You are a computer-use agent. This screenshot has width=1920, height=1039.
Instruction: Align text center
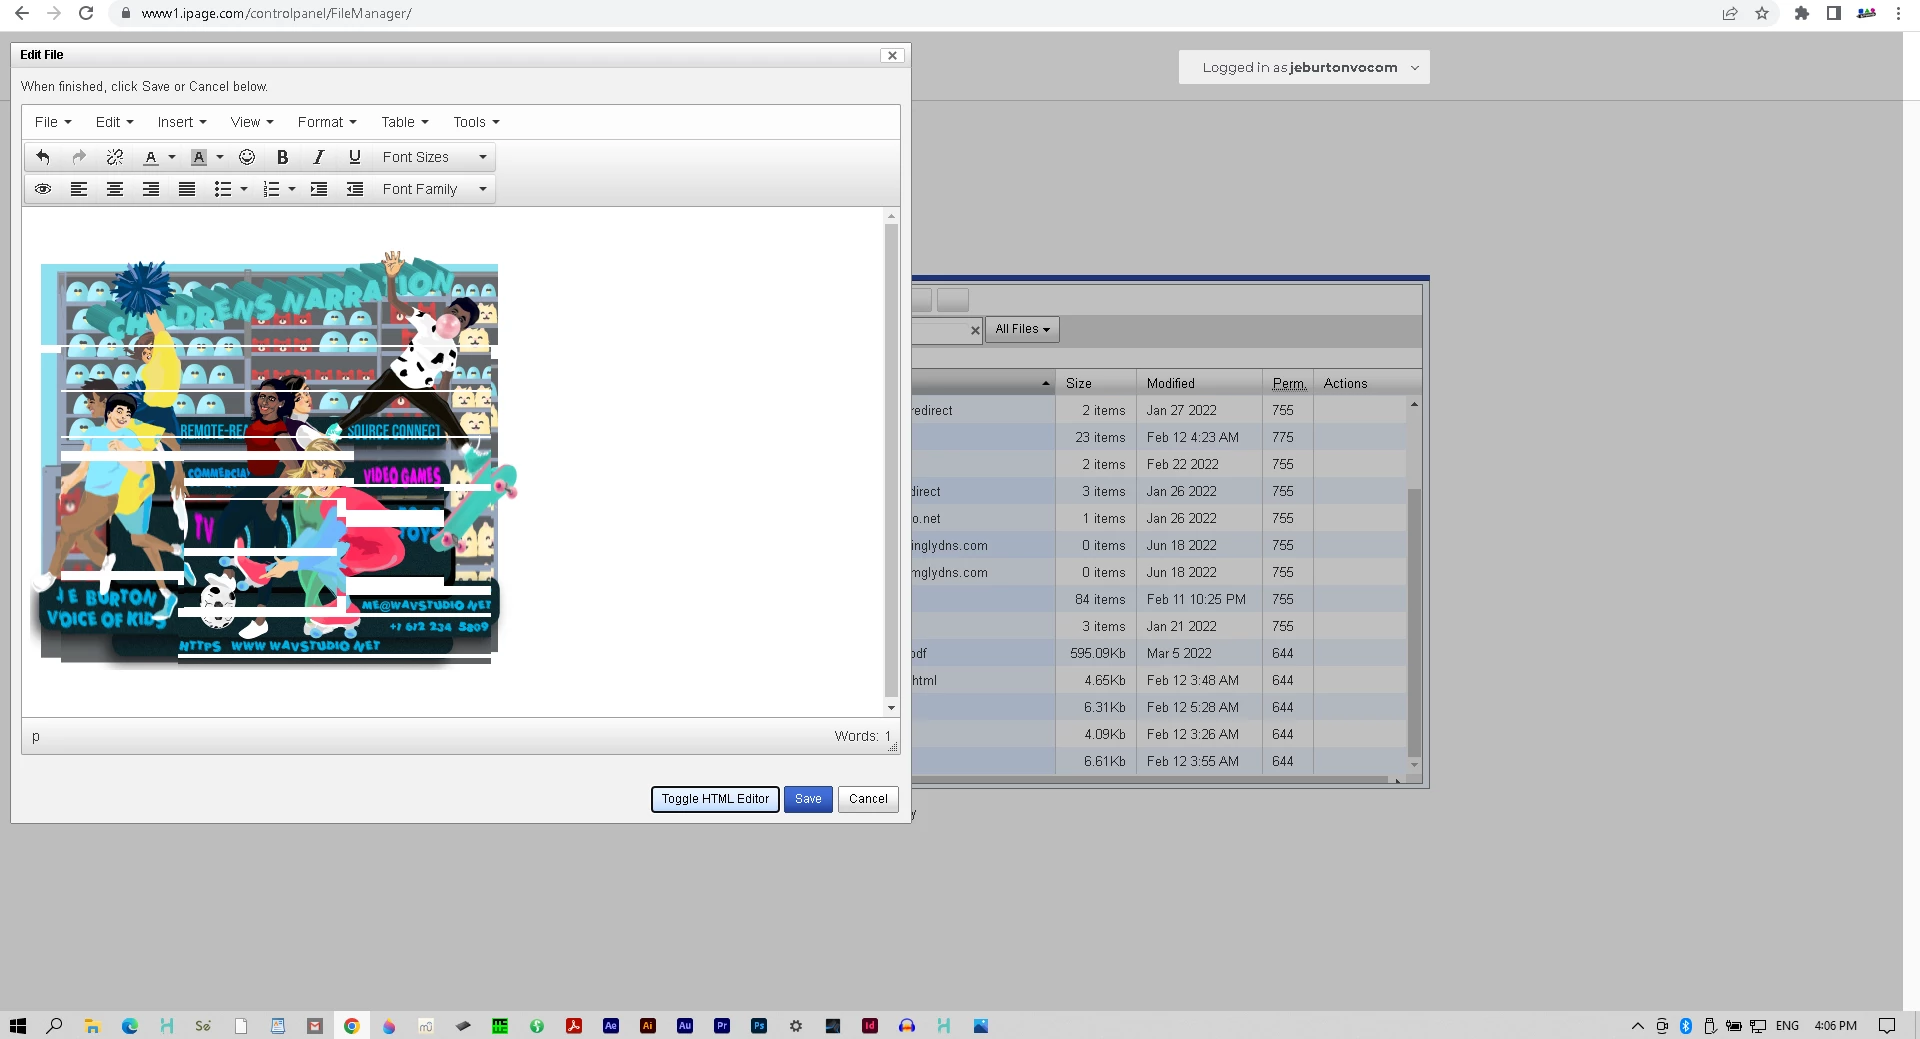[x=115, y=189]
